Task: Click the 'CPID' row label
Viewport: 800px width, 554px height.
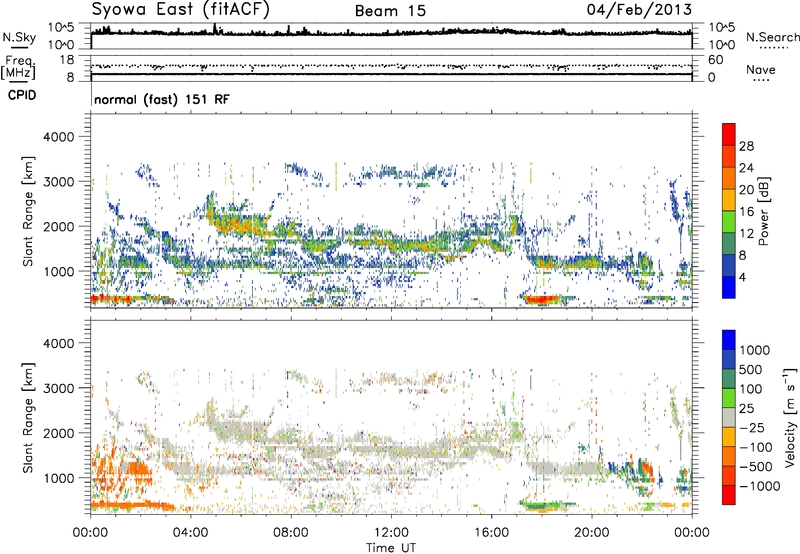Action: pyautogui.click(x=22, y=95)
